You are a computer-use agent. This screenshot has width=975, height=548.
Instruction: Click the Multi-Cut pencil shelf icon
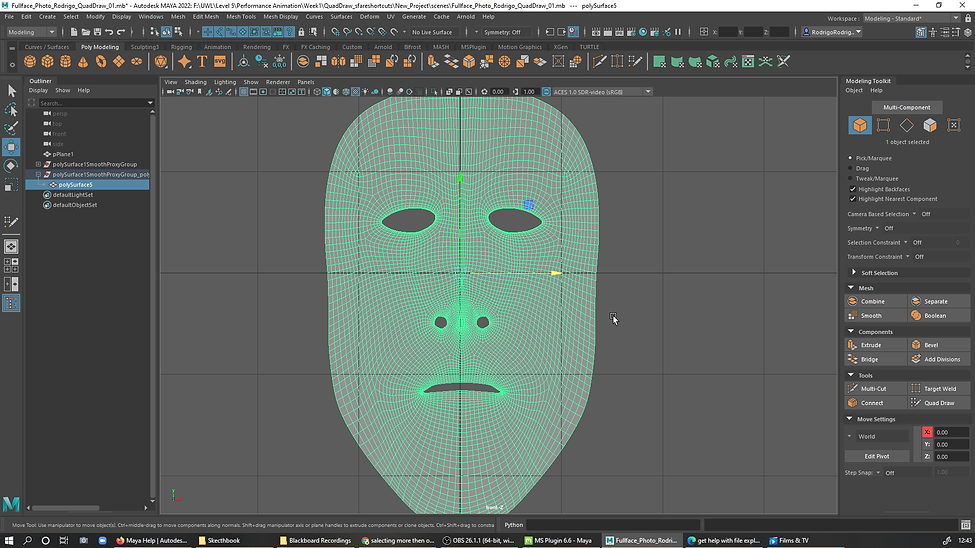(x=599, y=61)
